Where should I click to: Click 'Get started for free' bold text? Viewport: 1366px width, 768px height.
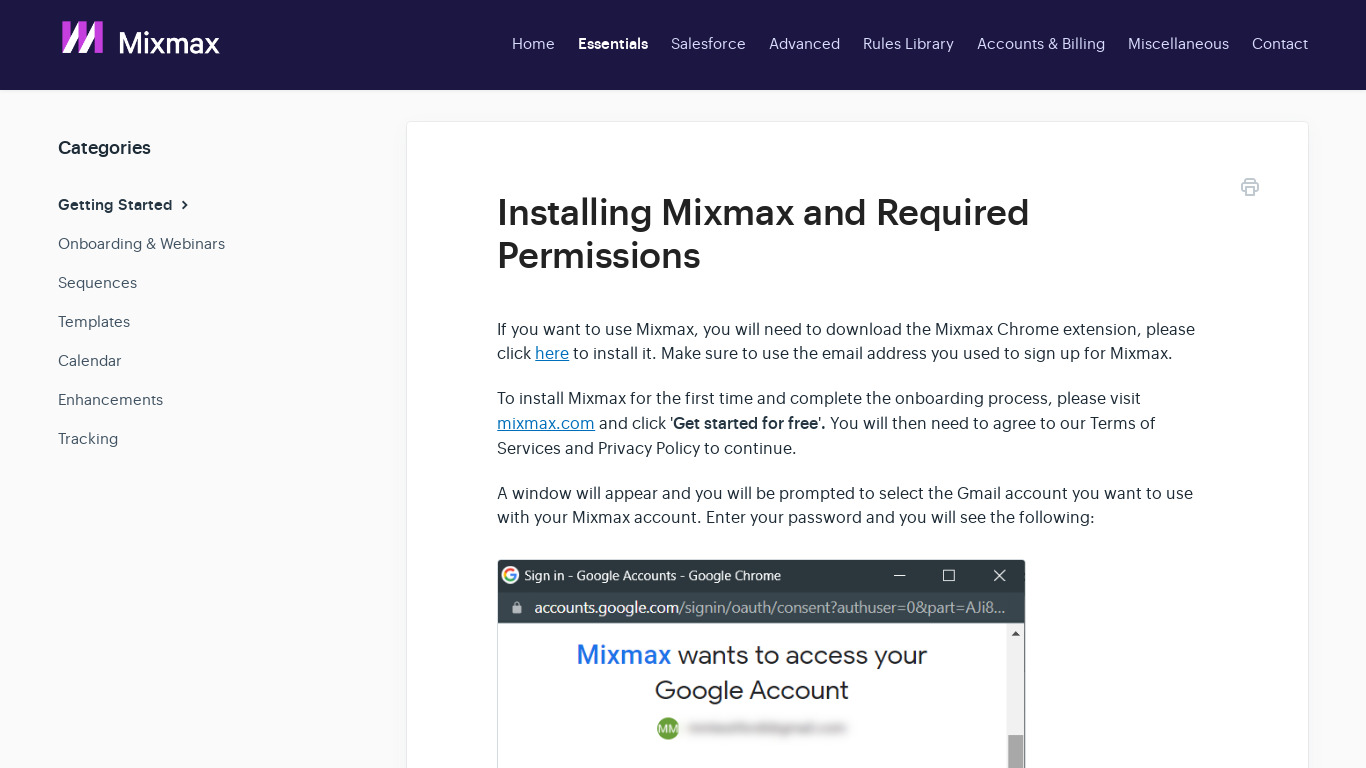pyautogui.click(x=746, y=423)
